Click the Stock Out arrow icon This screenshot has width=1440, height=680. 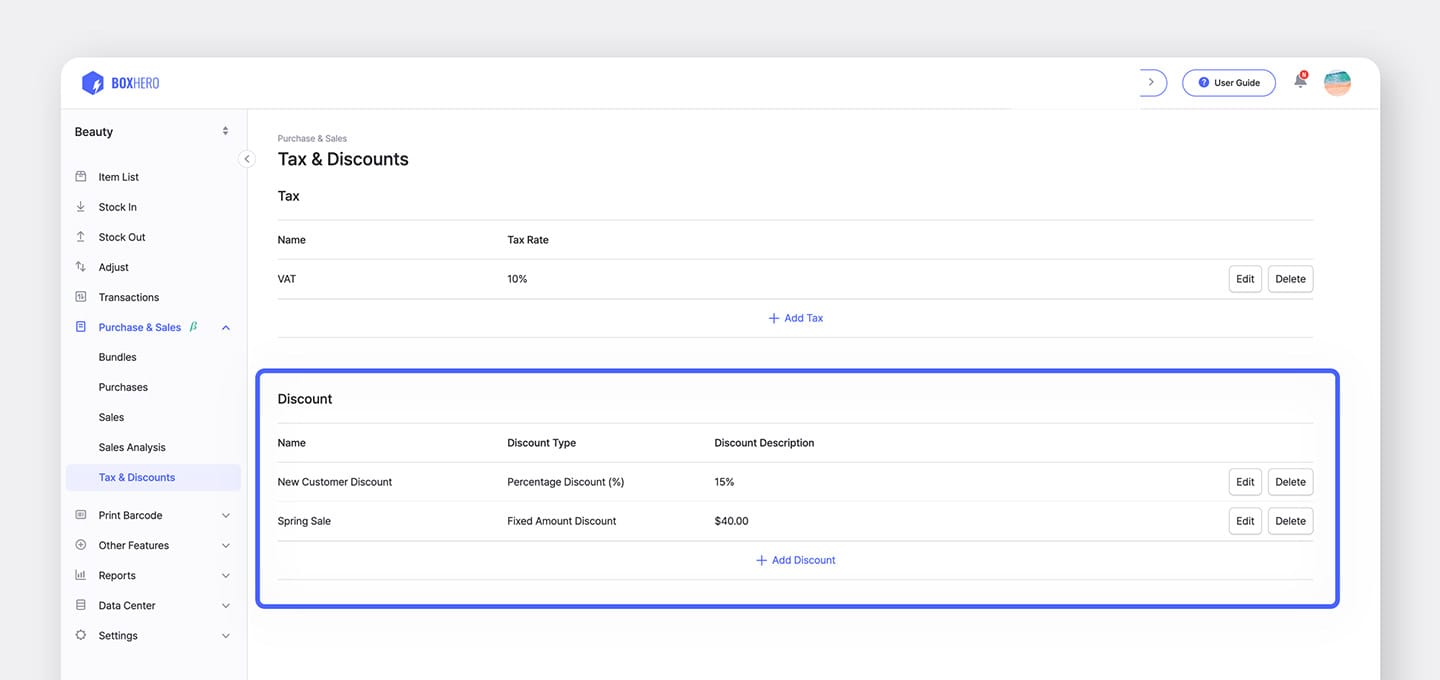81,237
